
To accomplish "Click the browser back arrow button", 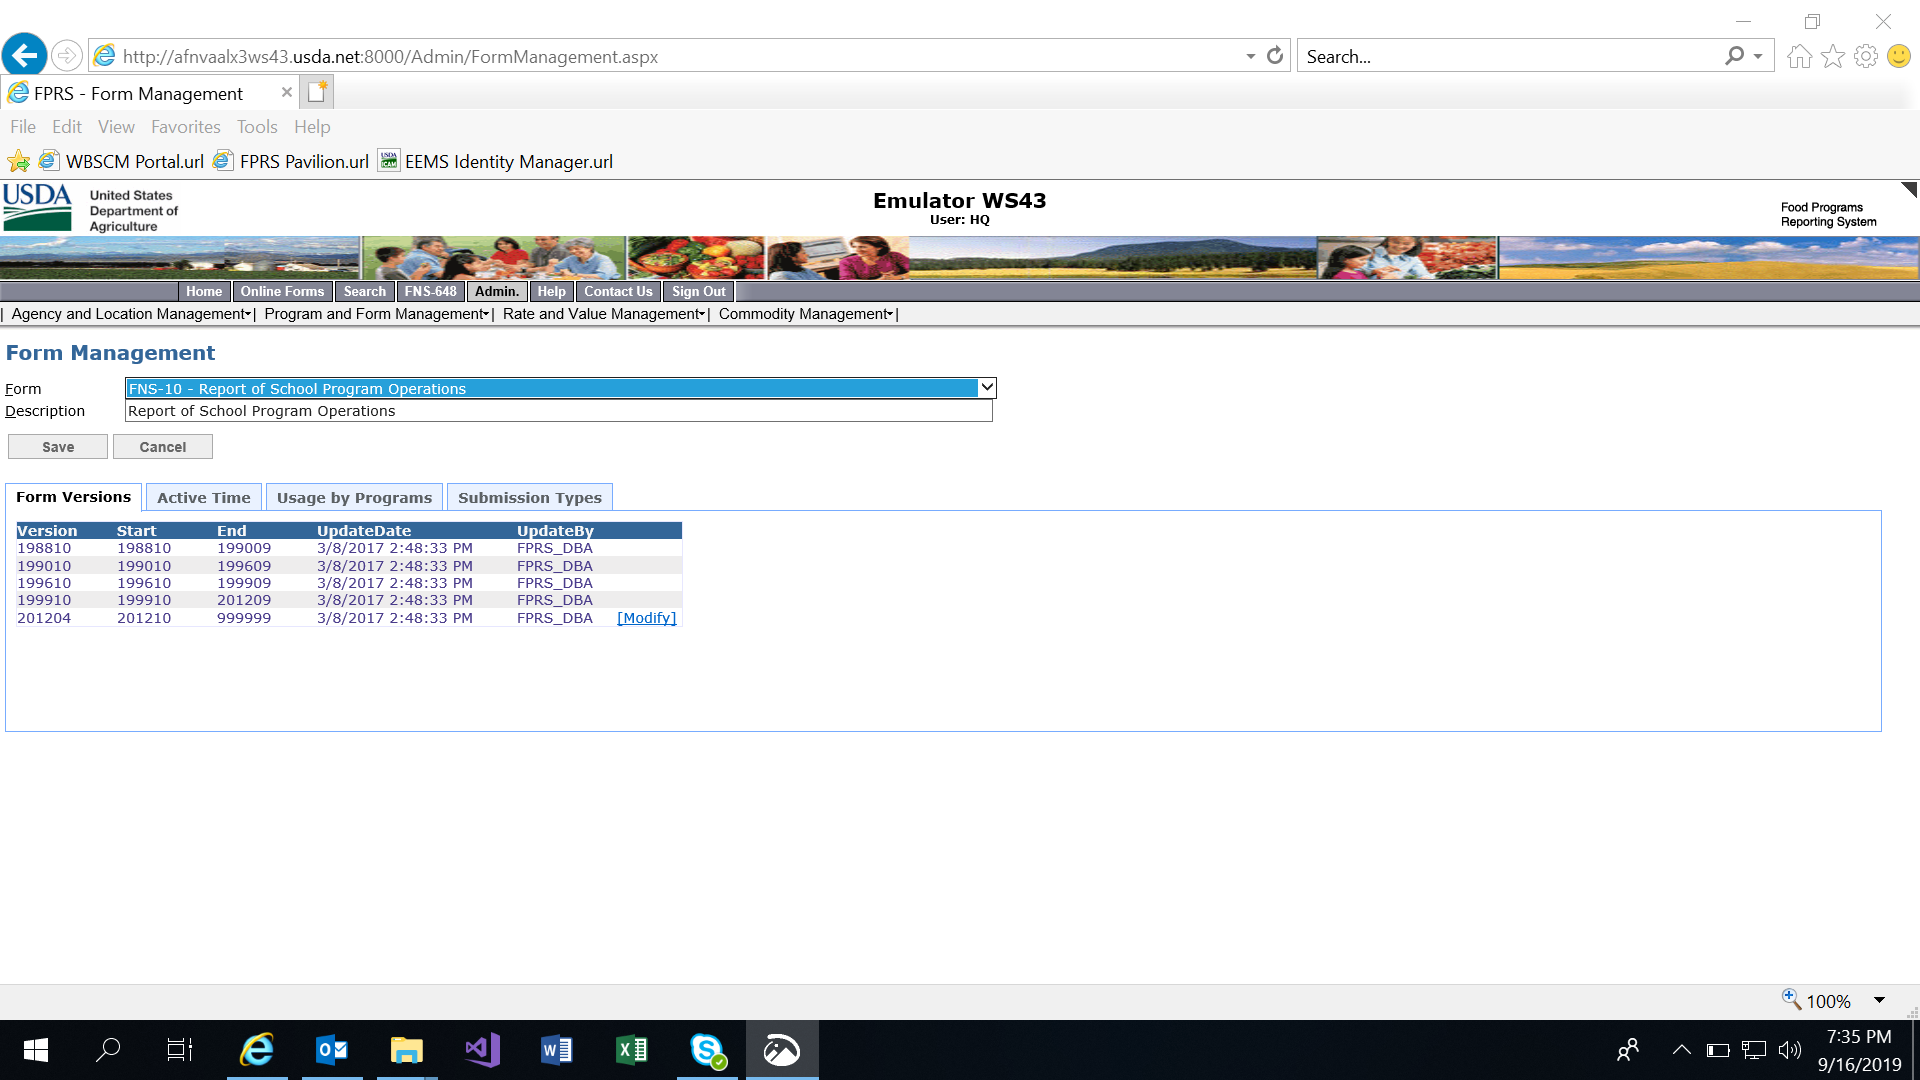I will click(x=25, y=55).
